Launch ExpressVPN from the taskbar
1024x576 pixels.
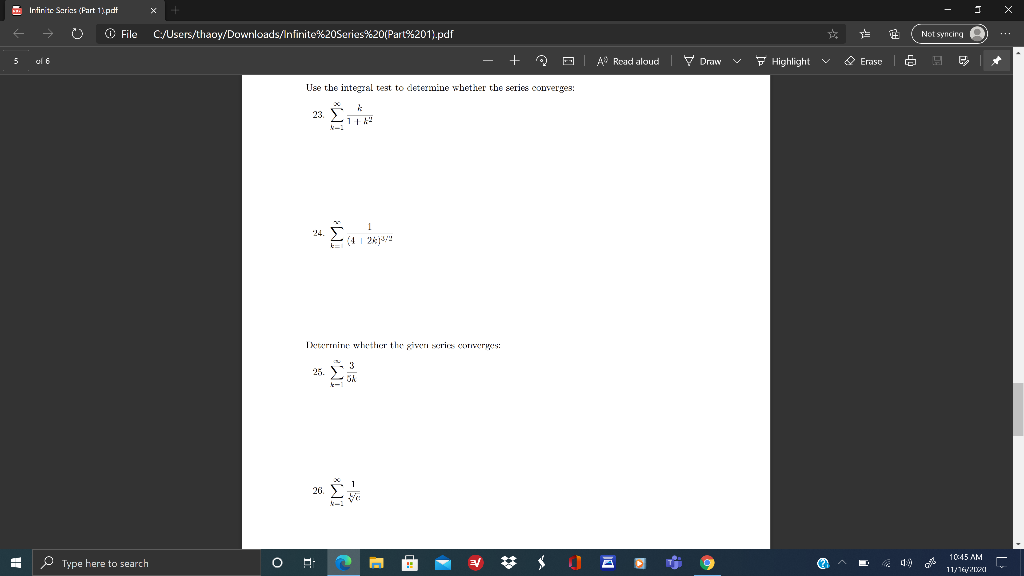pos(474,563)
